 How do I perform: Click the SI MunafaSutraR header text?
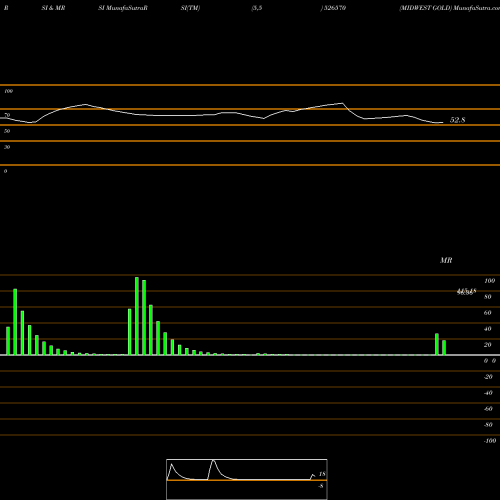pyautogui.click(x=123, y=8)
